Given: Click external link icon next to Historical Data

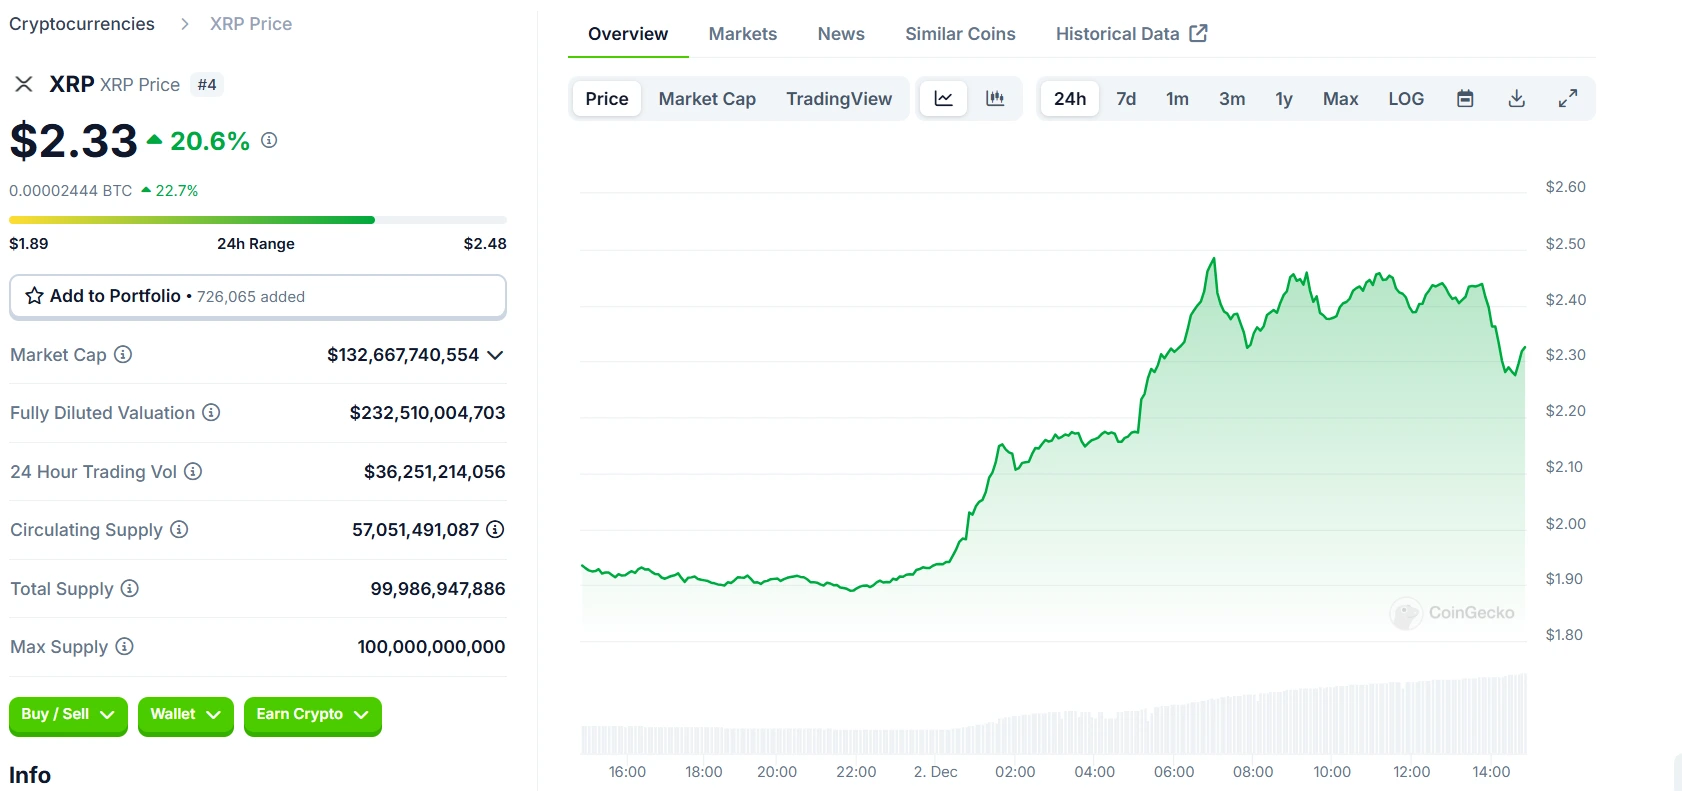Looking at the screenshot, I should (x=1198, y=33).
